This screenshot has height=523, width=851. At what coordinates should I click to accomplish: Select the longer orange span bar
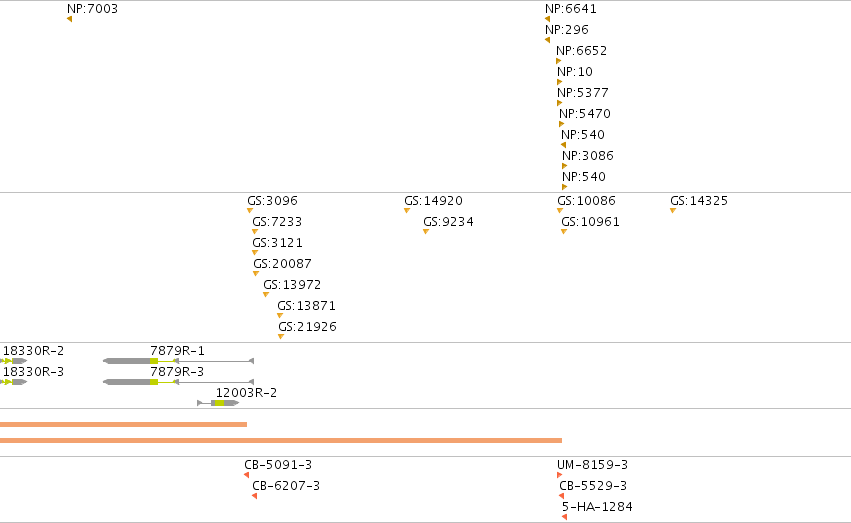pos(281,441)
